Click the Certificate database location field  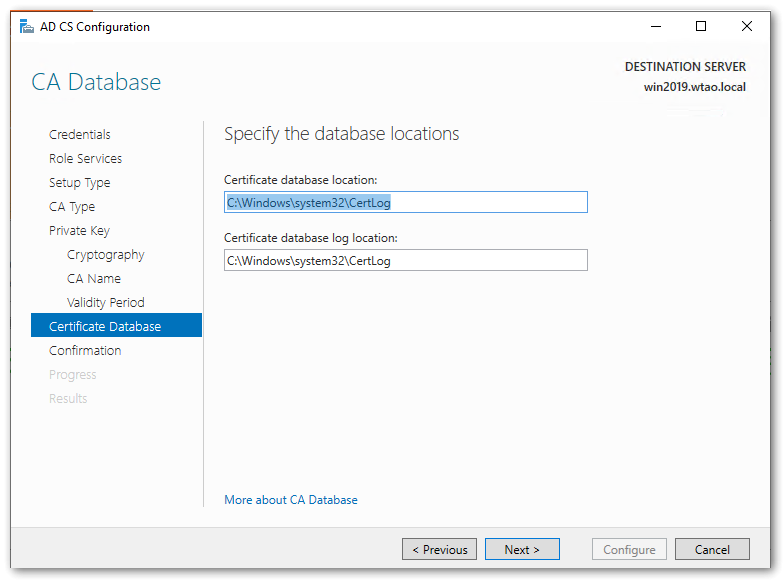click(405, 202)
